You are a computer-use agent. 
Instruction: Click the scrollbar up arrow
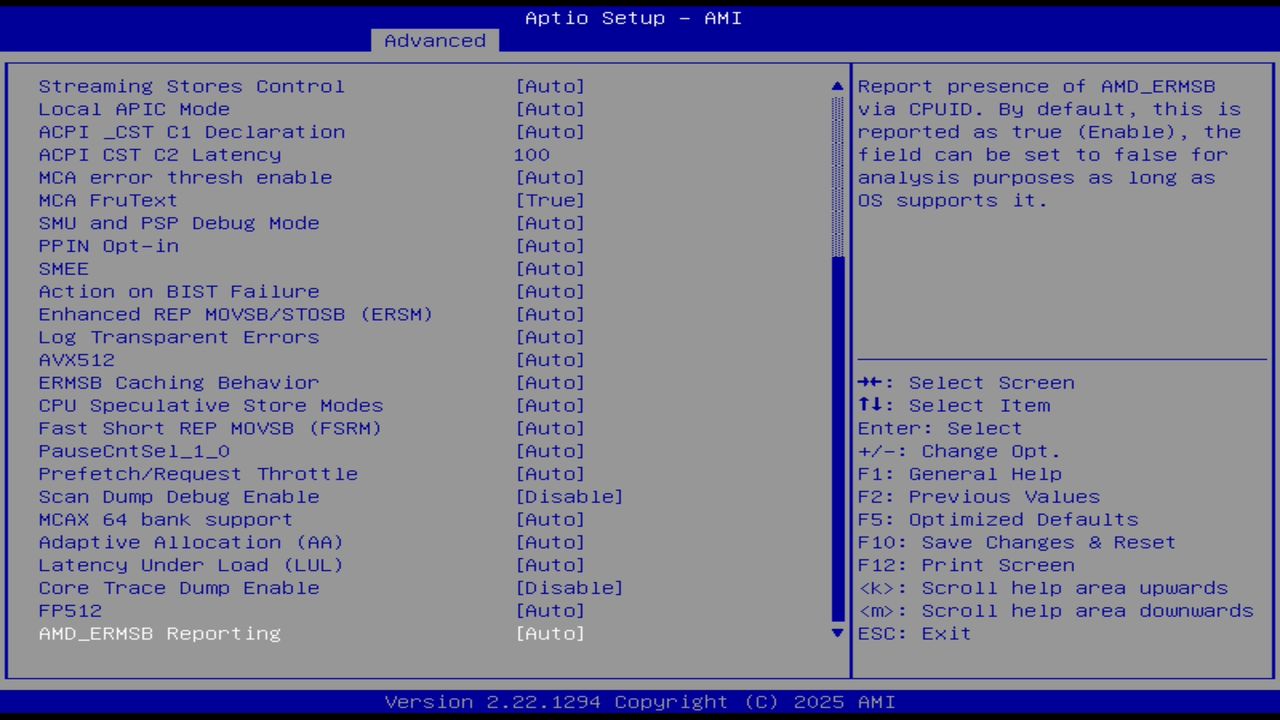pyautogui.click(x=836, y=86)
